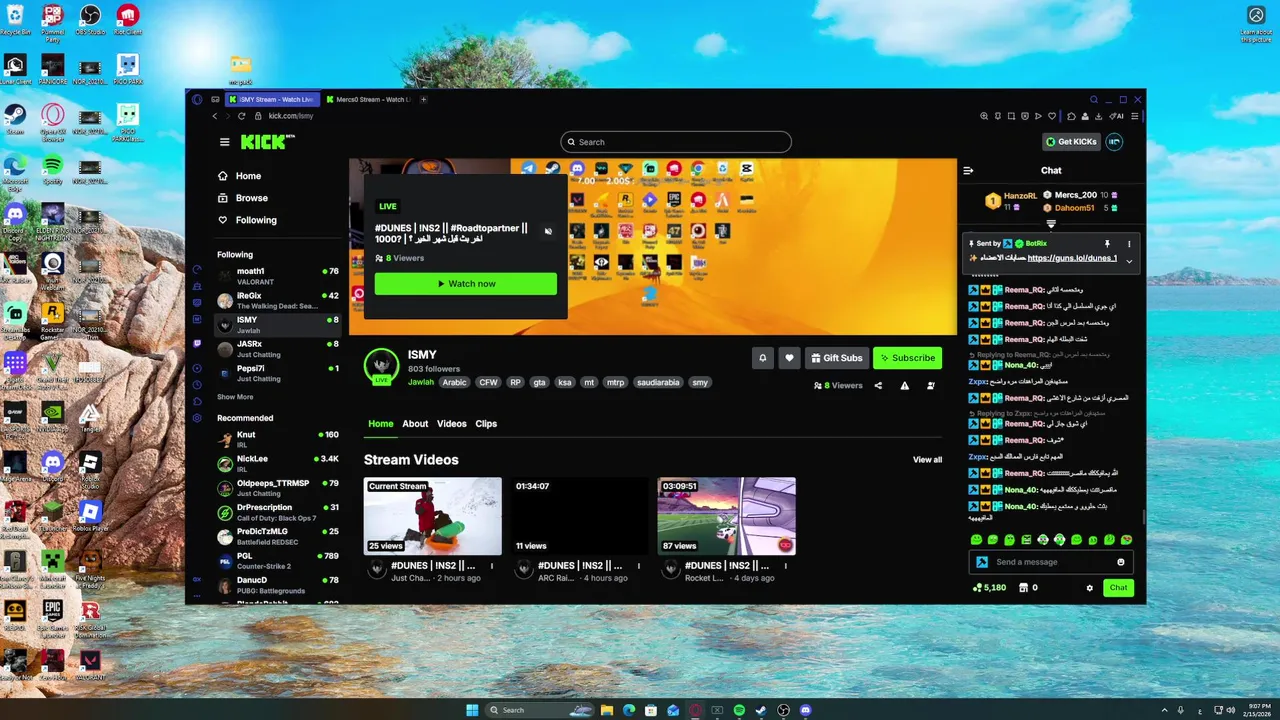Viewport: 1280px width, 720px height.
Task: Switch to Mercs0 Stream browser tab
Action: coord(368,100)
